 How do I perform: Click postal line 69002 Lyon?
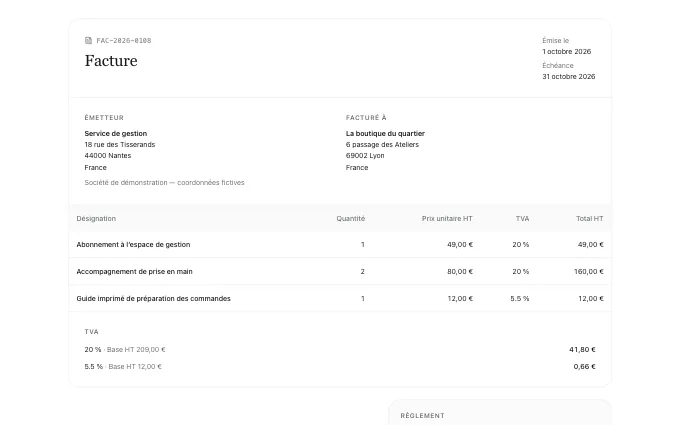click(365, 155)
